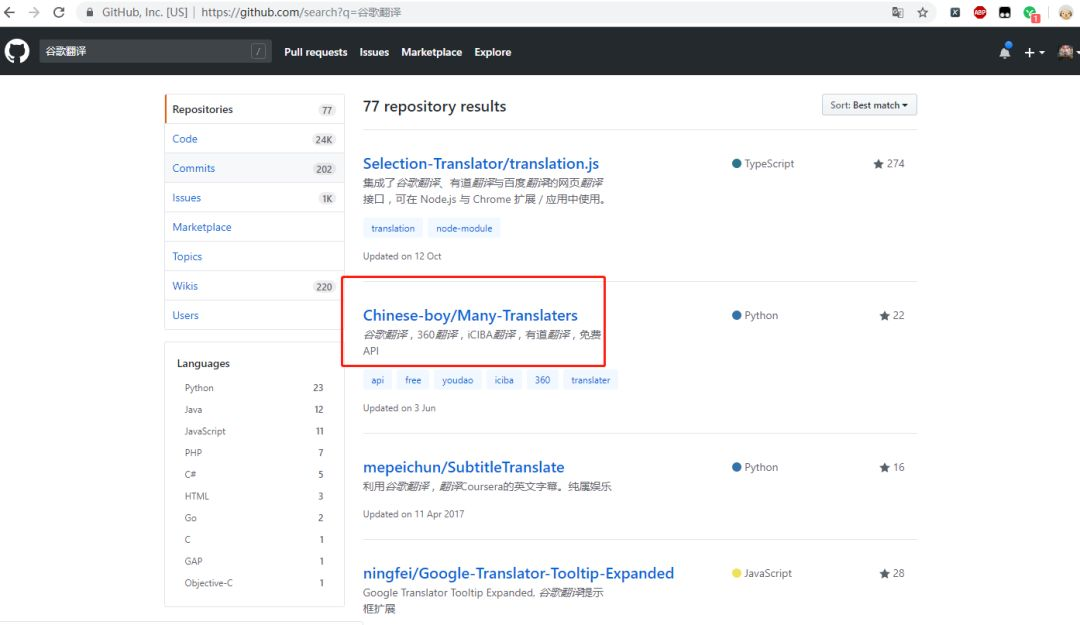Open Chinese-boy/Many-Translaters repository
This screenshot has width=1080, height=625.
point(470,315)
